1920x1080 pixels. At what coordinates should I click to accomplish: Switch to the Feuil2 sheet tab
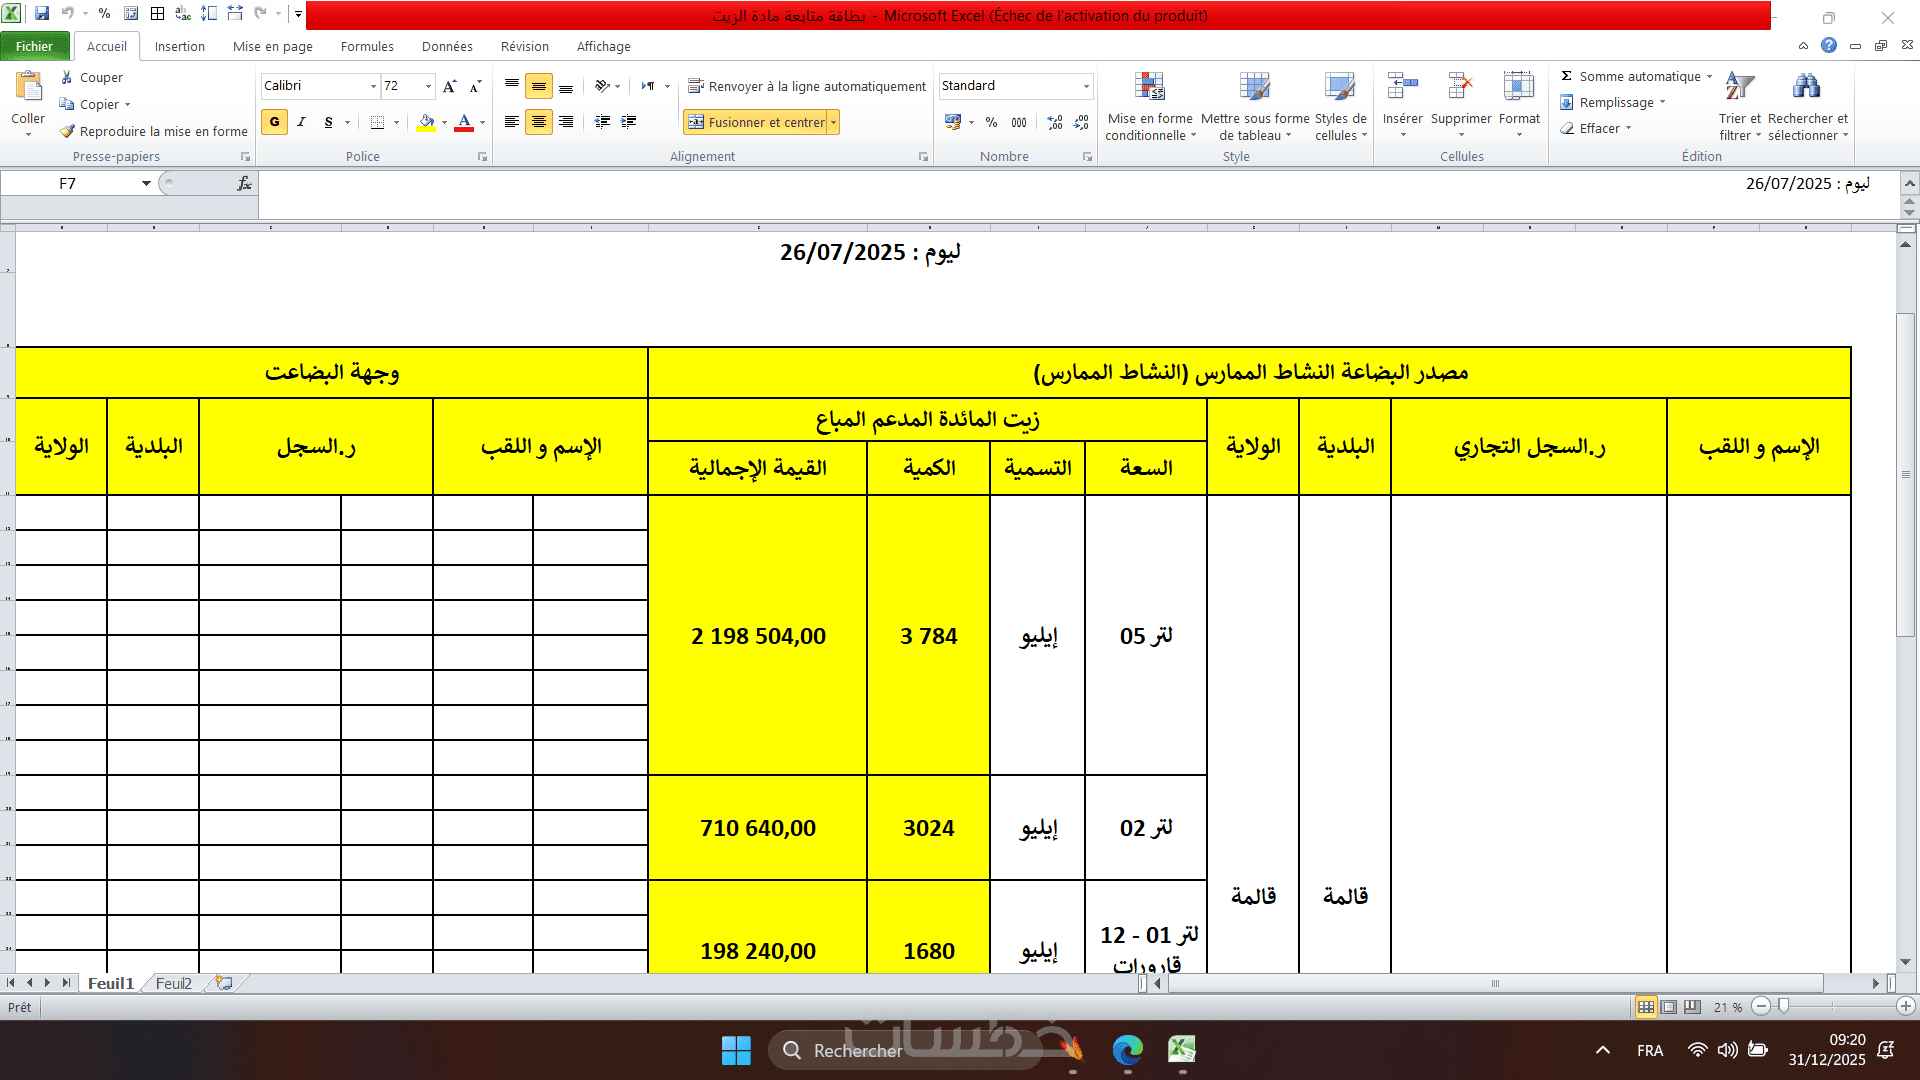pos(173,983)
